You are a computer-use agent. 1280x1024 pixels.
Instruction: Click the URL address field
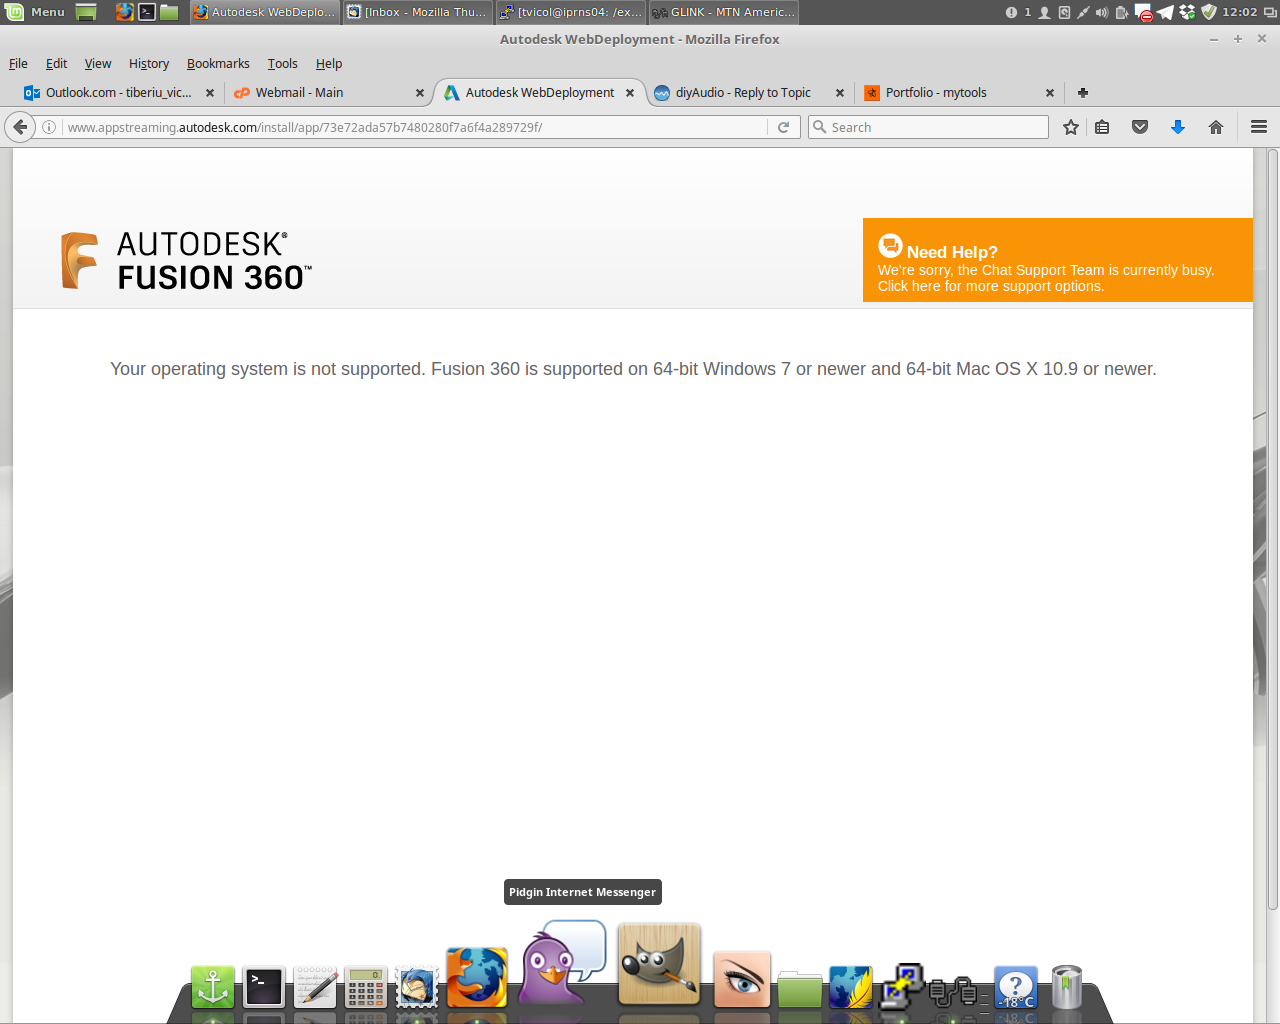(x=415, y=127)
